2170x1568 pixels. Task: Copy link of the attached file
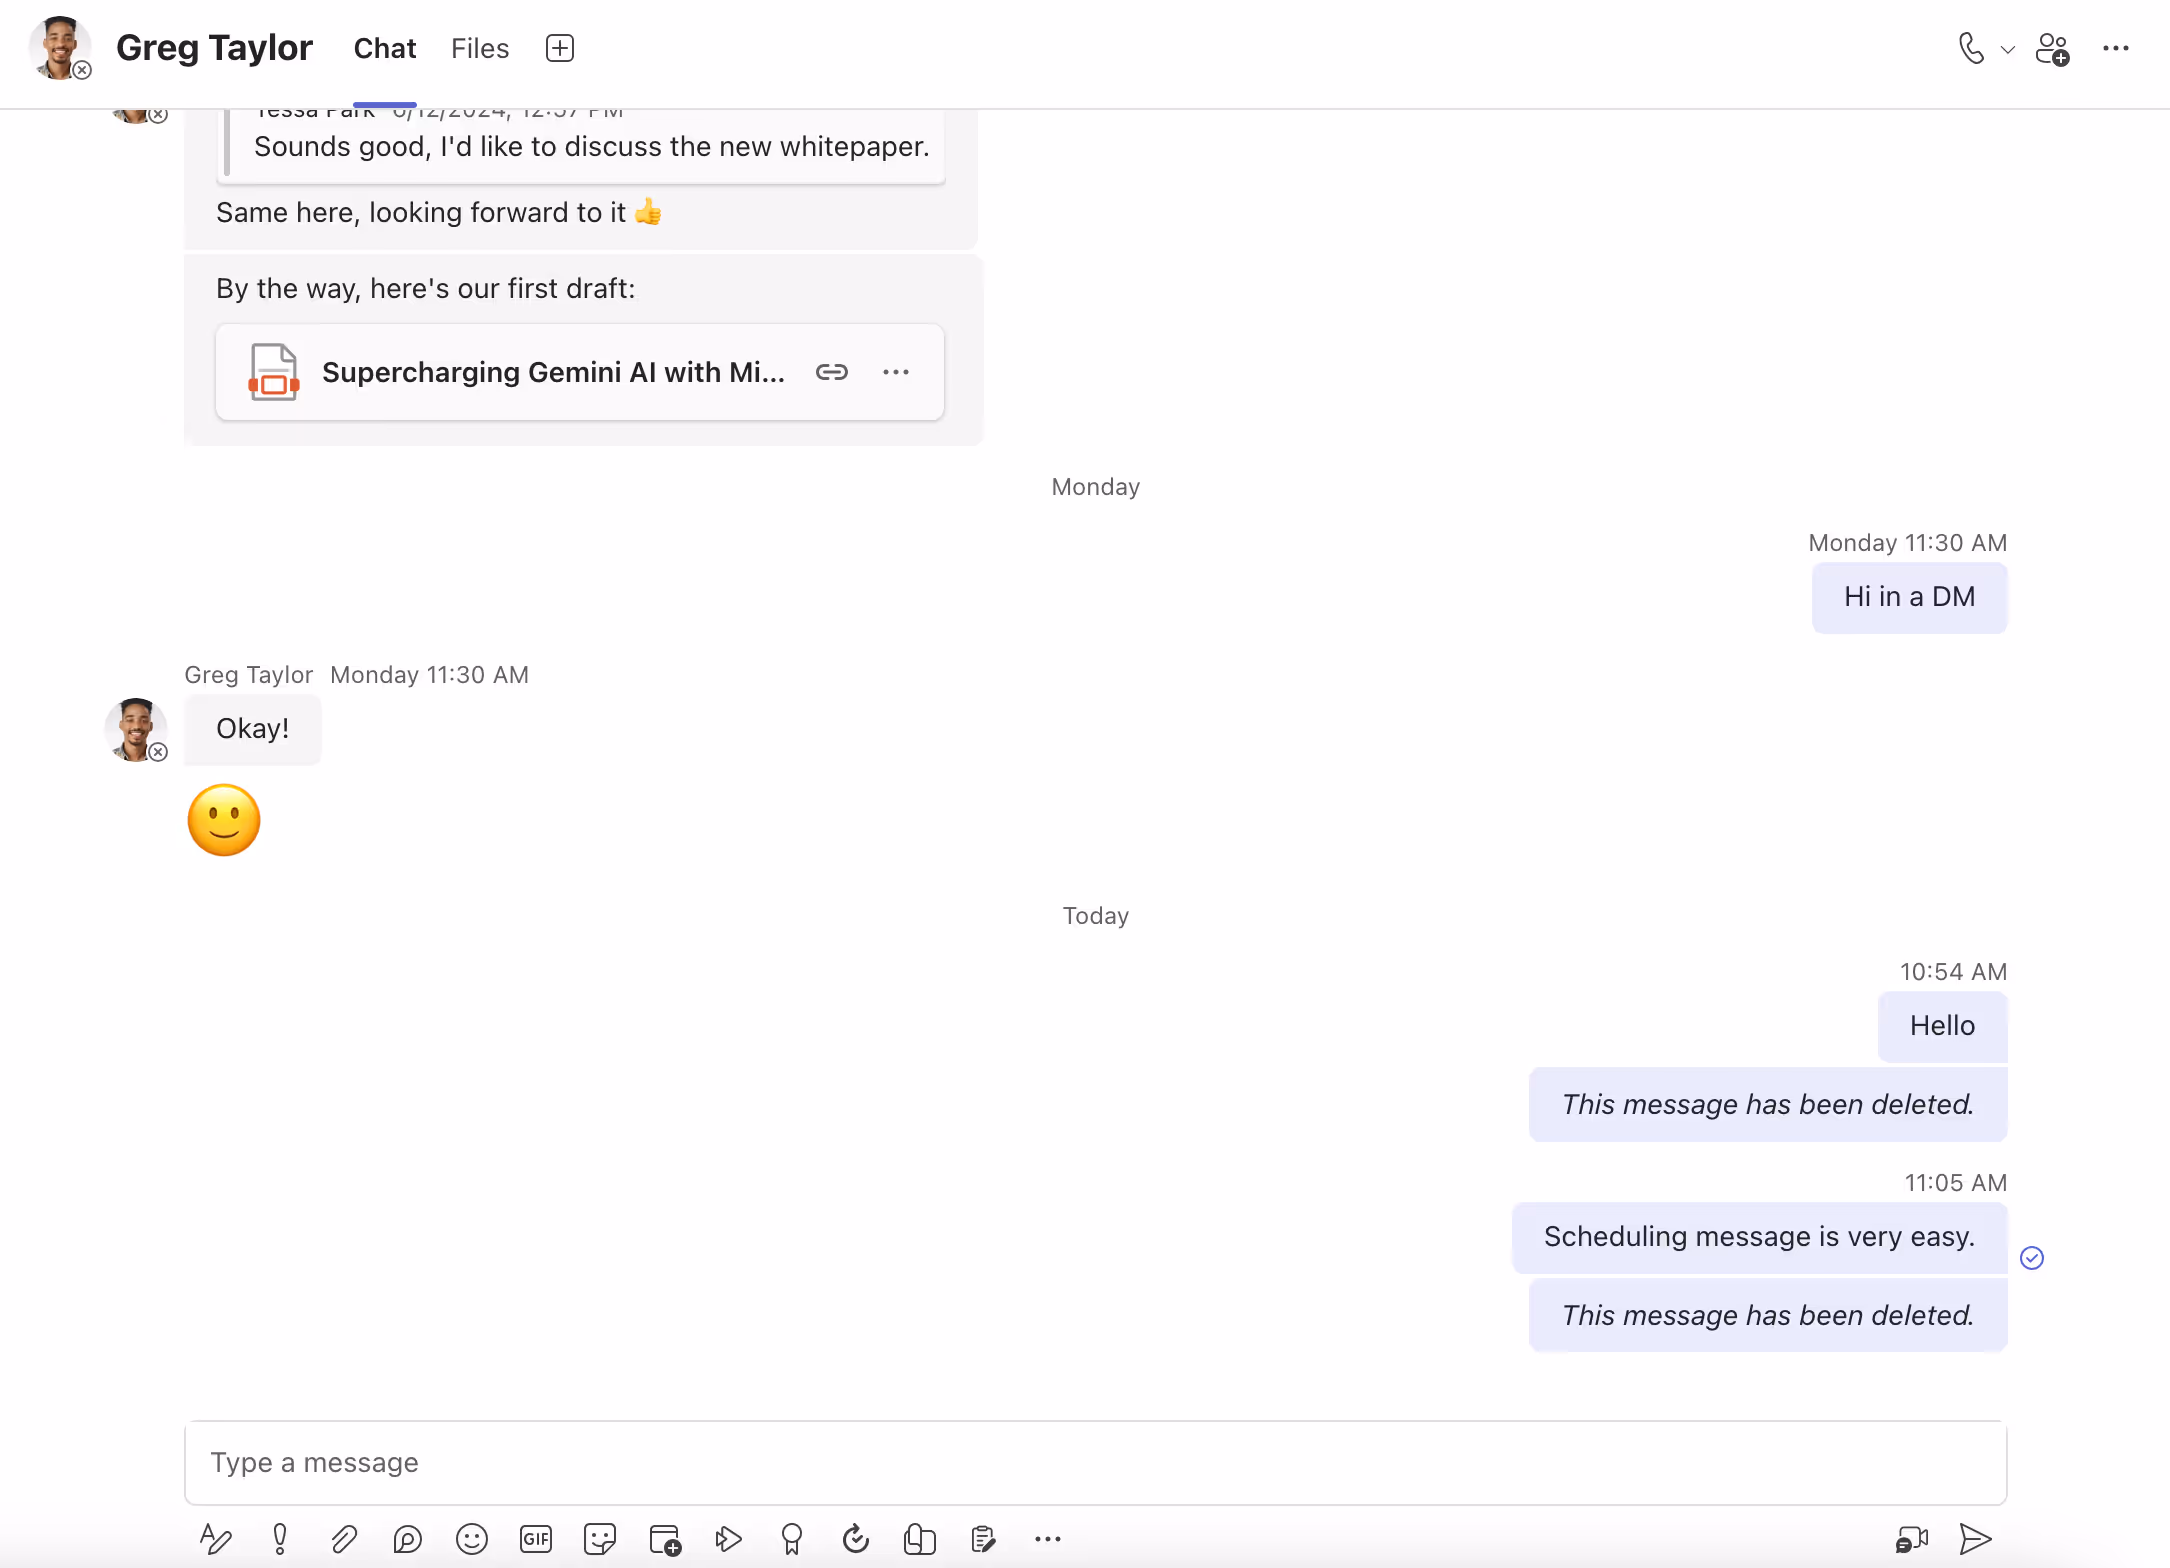tap(832, 372)
